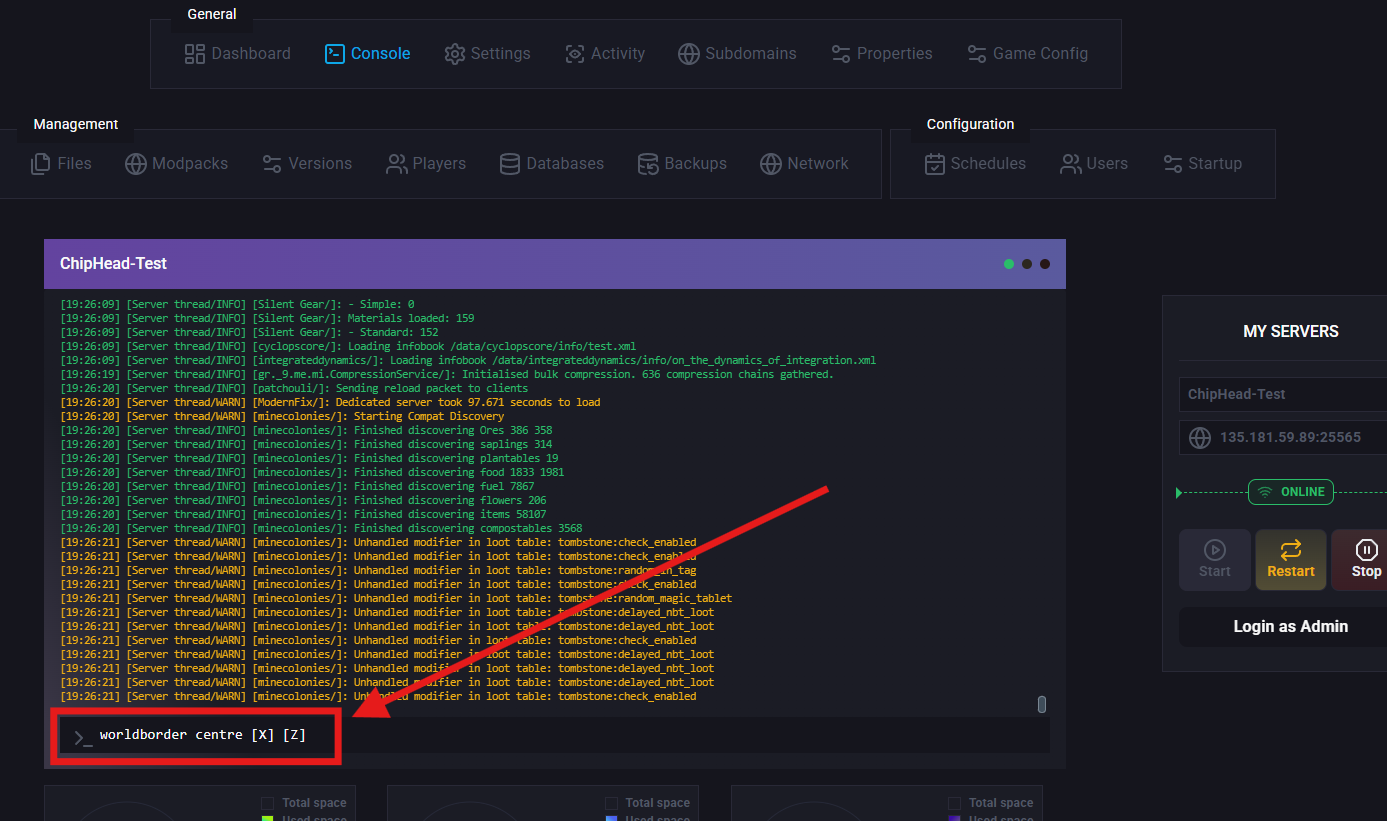Open the Backups section
This screenshot has width=1387, height=821.
point(682,164)
